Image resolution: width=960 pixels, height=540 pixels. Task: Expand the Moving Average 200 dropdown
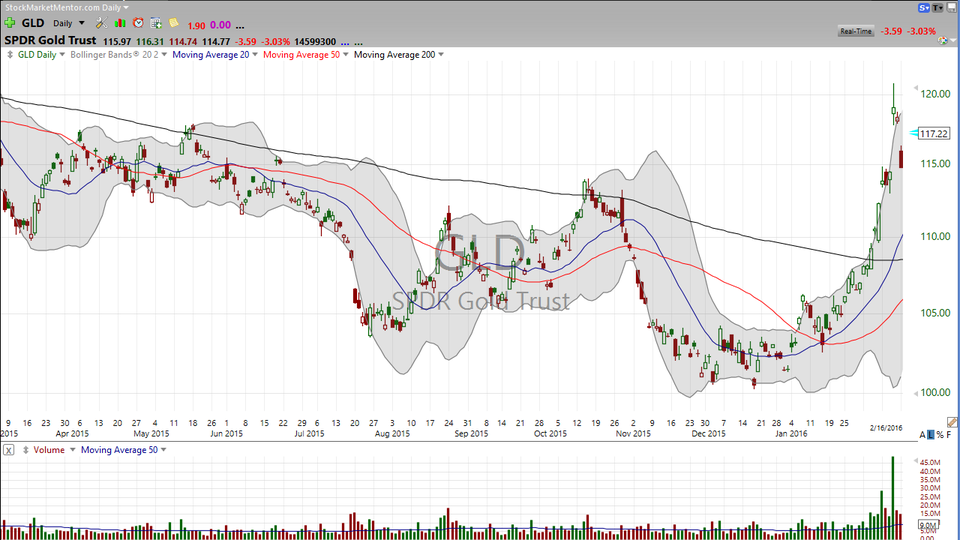(441, 54)
